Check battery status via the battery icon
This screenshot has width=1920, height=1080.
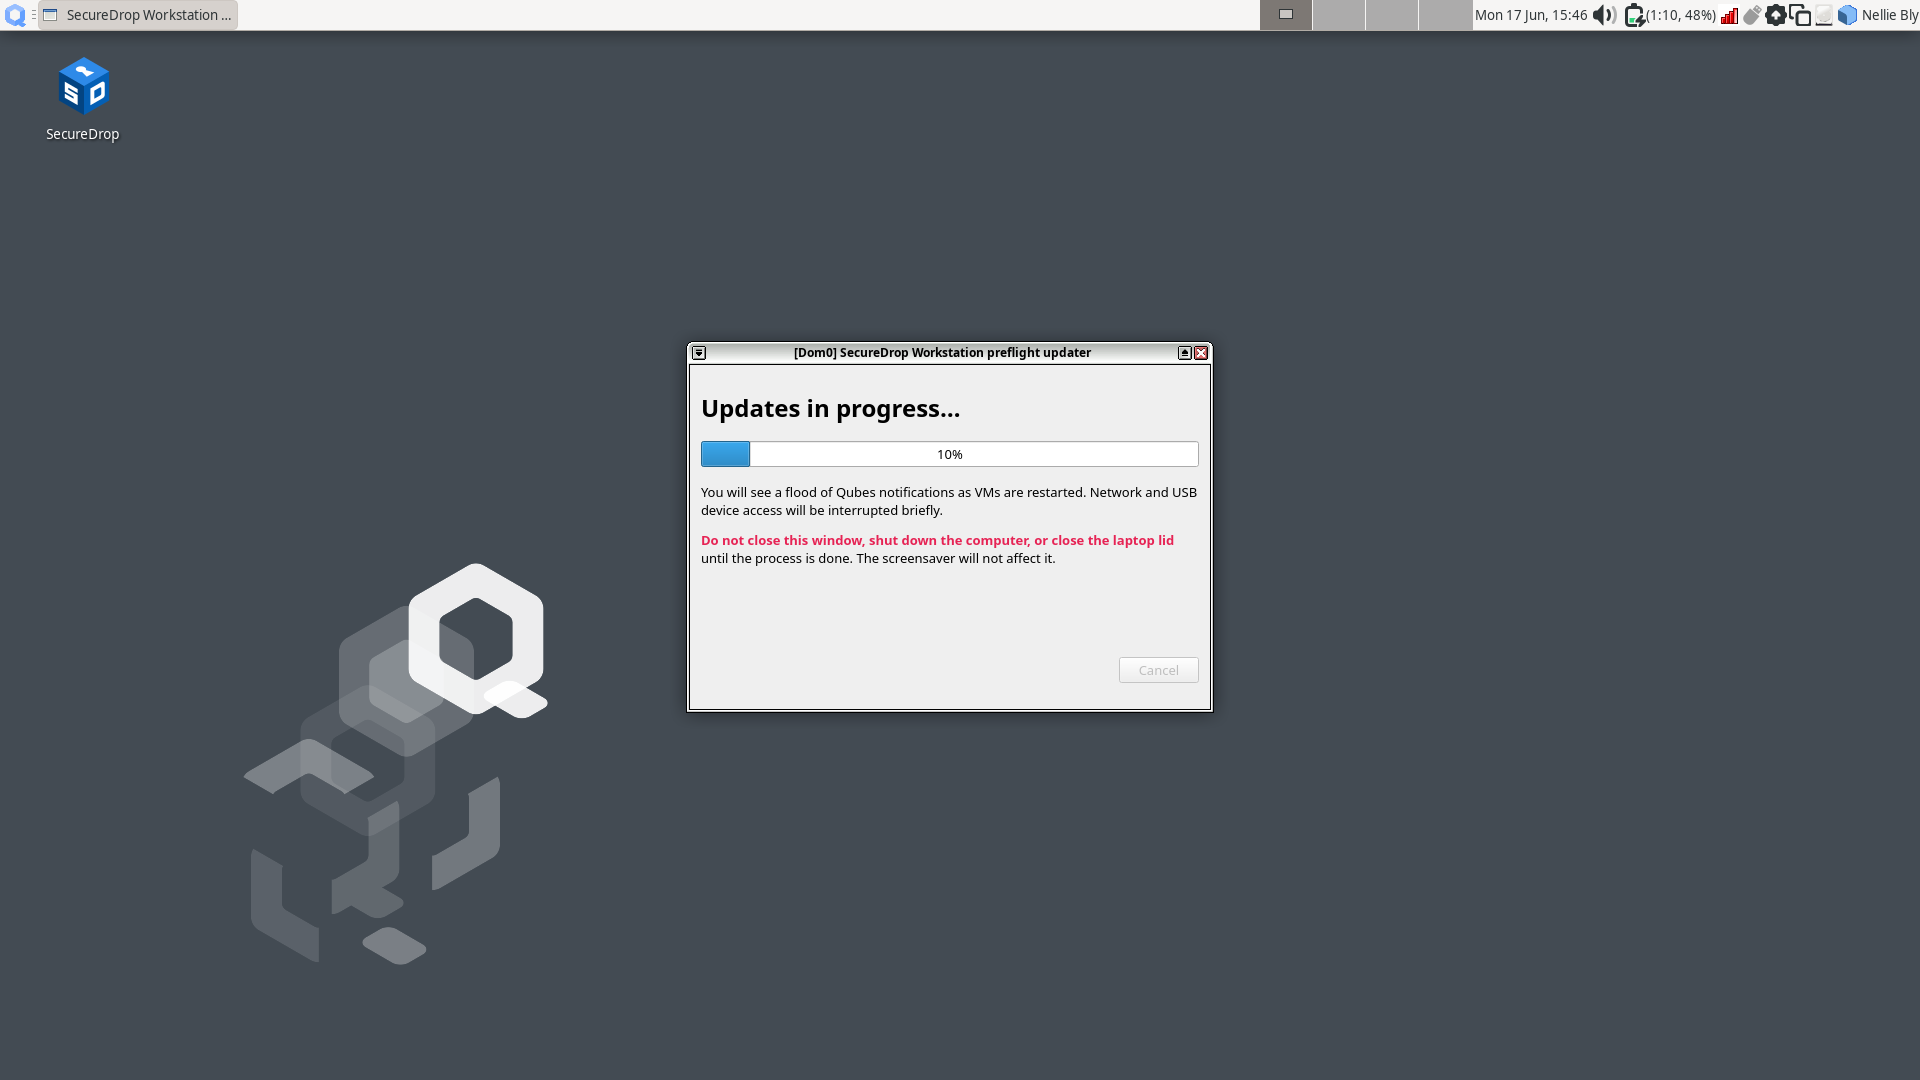coord(1634,15)
